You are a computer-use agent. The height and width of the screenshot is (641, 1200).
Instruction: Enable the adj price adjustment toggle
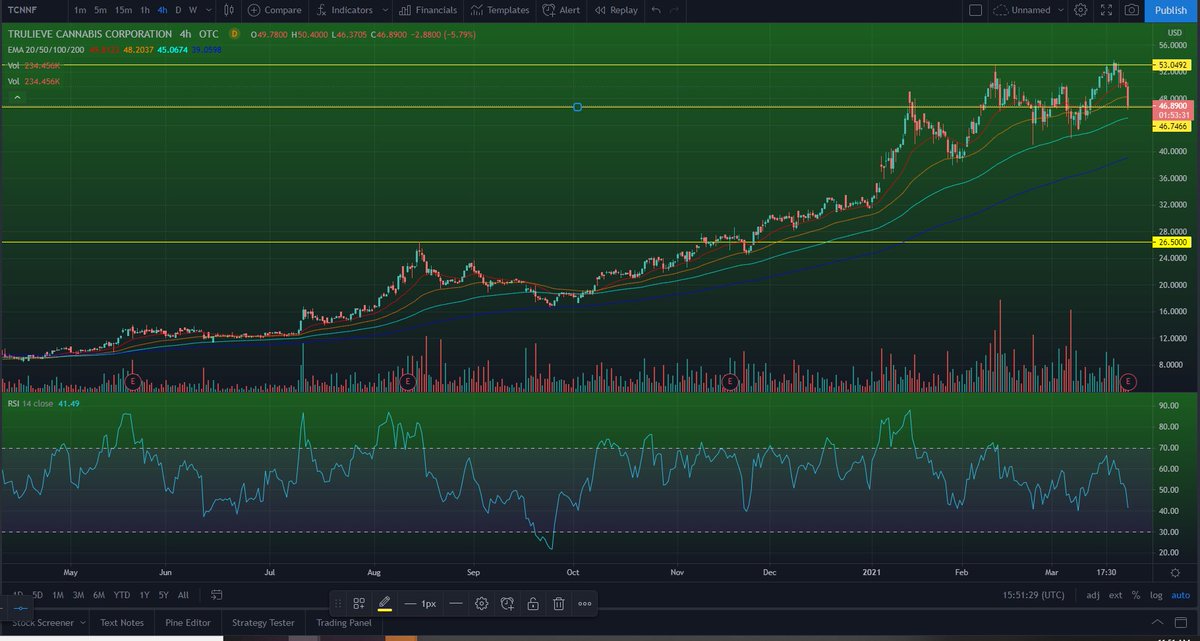(x=1092, y=595)
